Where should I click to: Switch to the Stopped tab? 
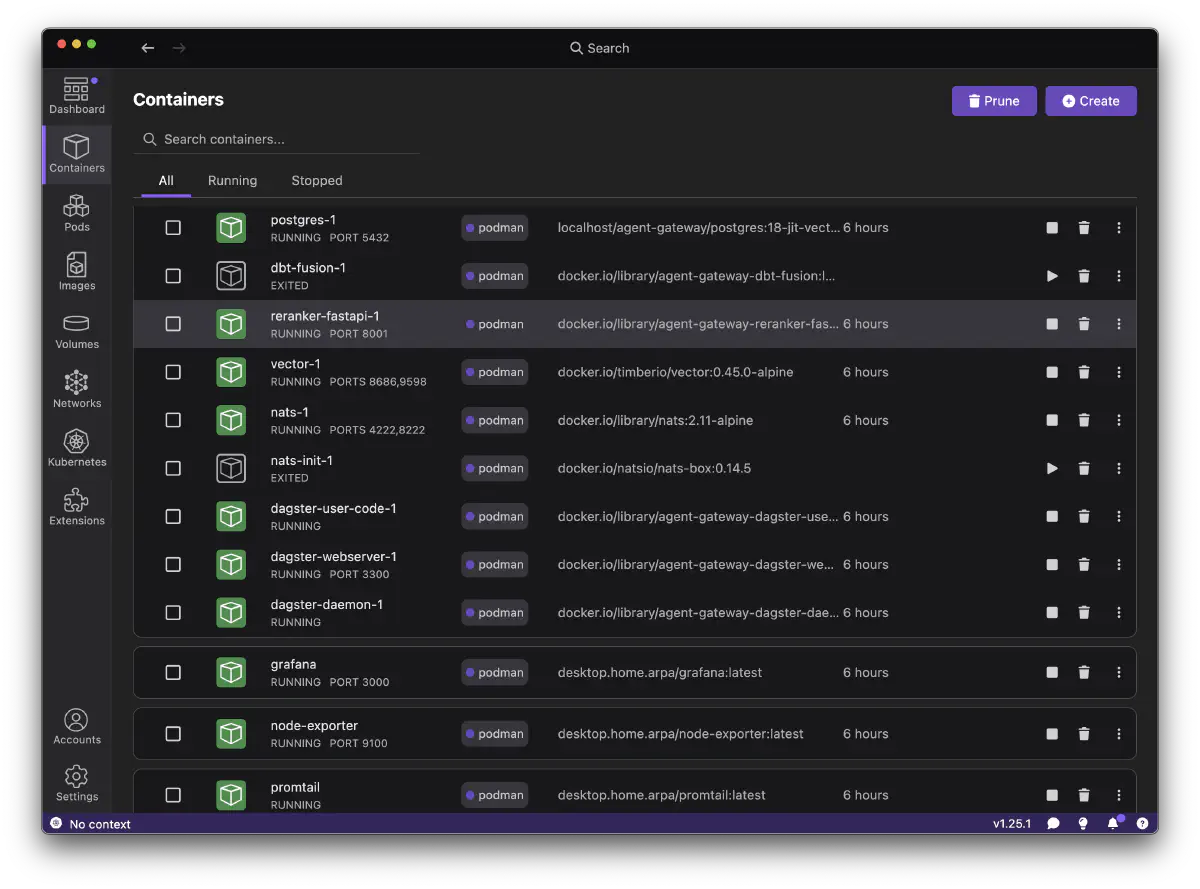click(x=317, y=181)
